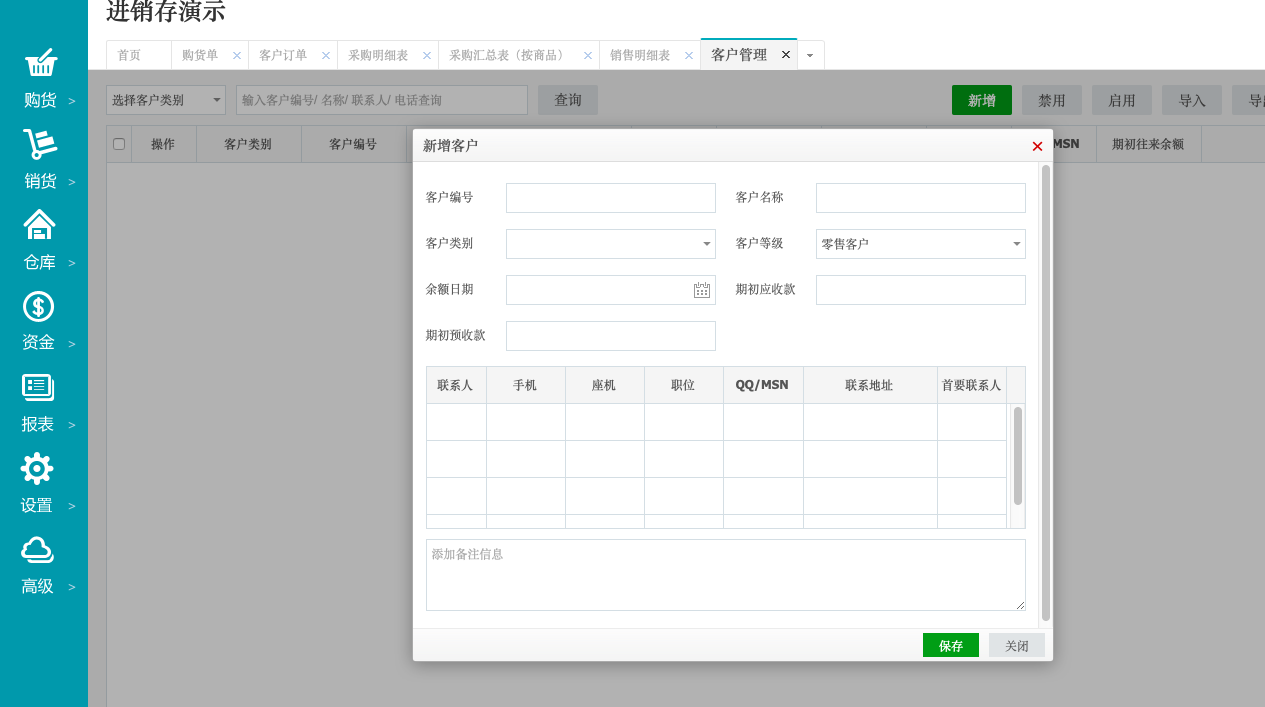The height and width of the screenshot is (707, 1265).
Task: Click the 导入 button
Action: (x=1192, y=100)
